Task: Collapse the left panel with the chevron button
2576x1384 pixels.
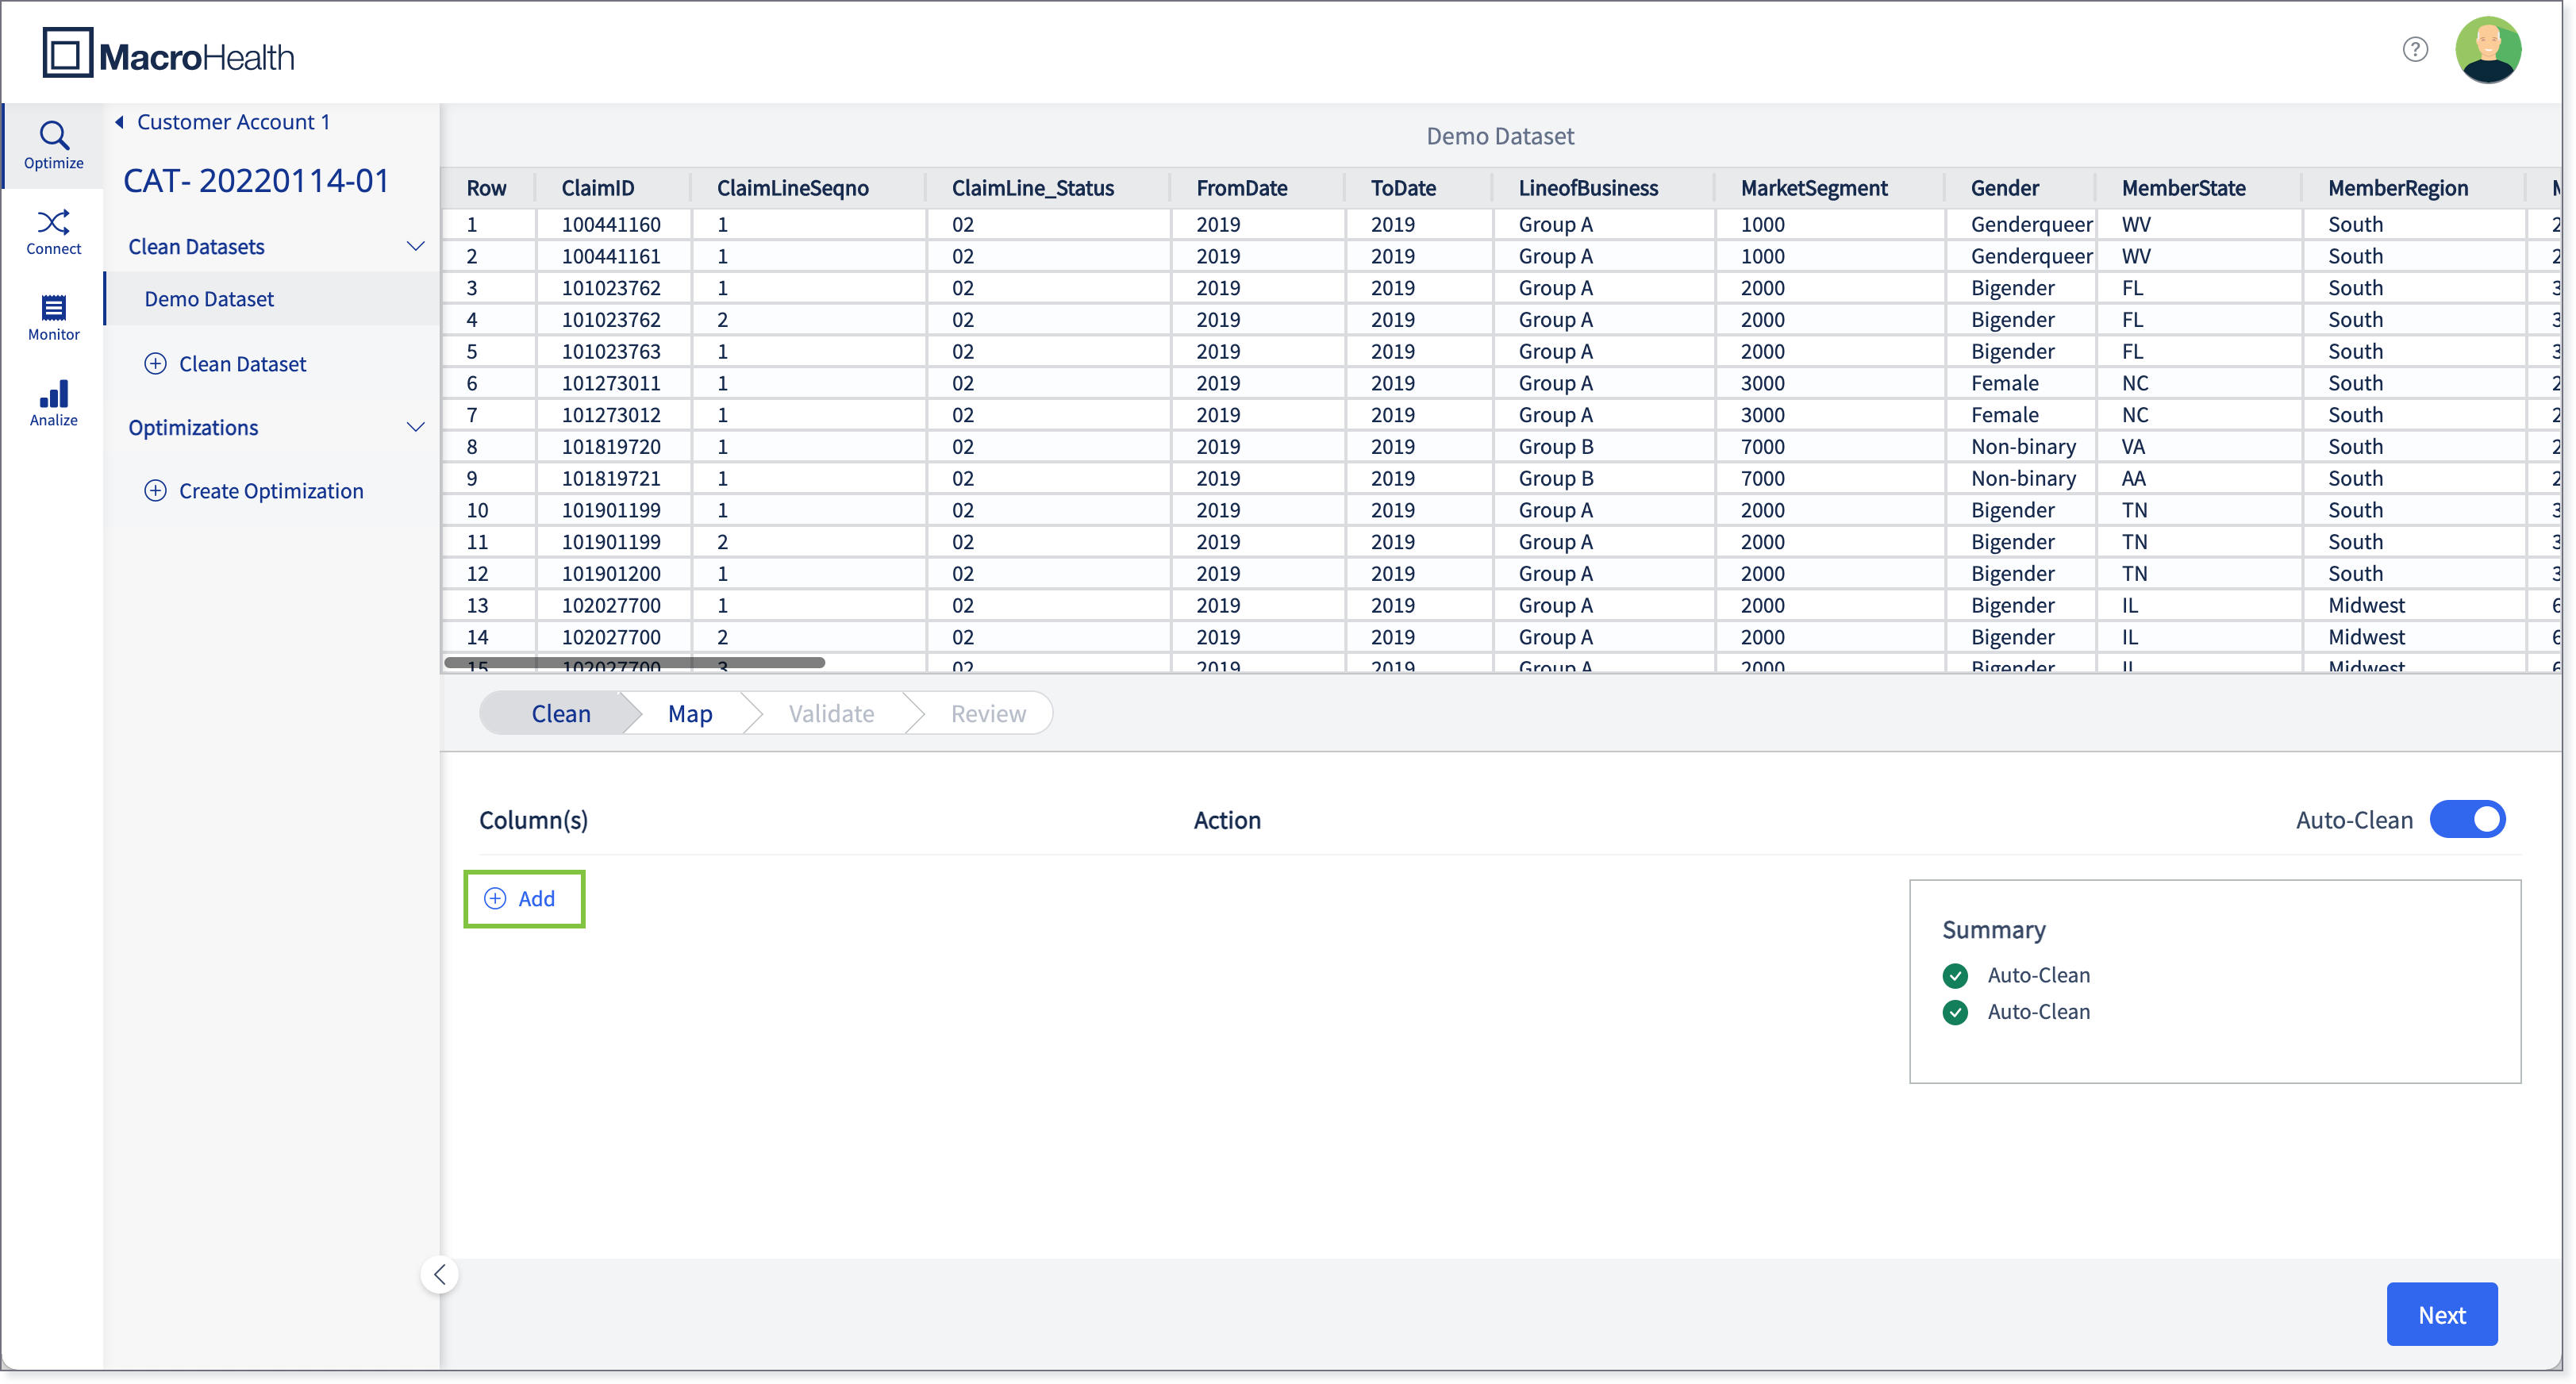Action: tap(440, 1275)
